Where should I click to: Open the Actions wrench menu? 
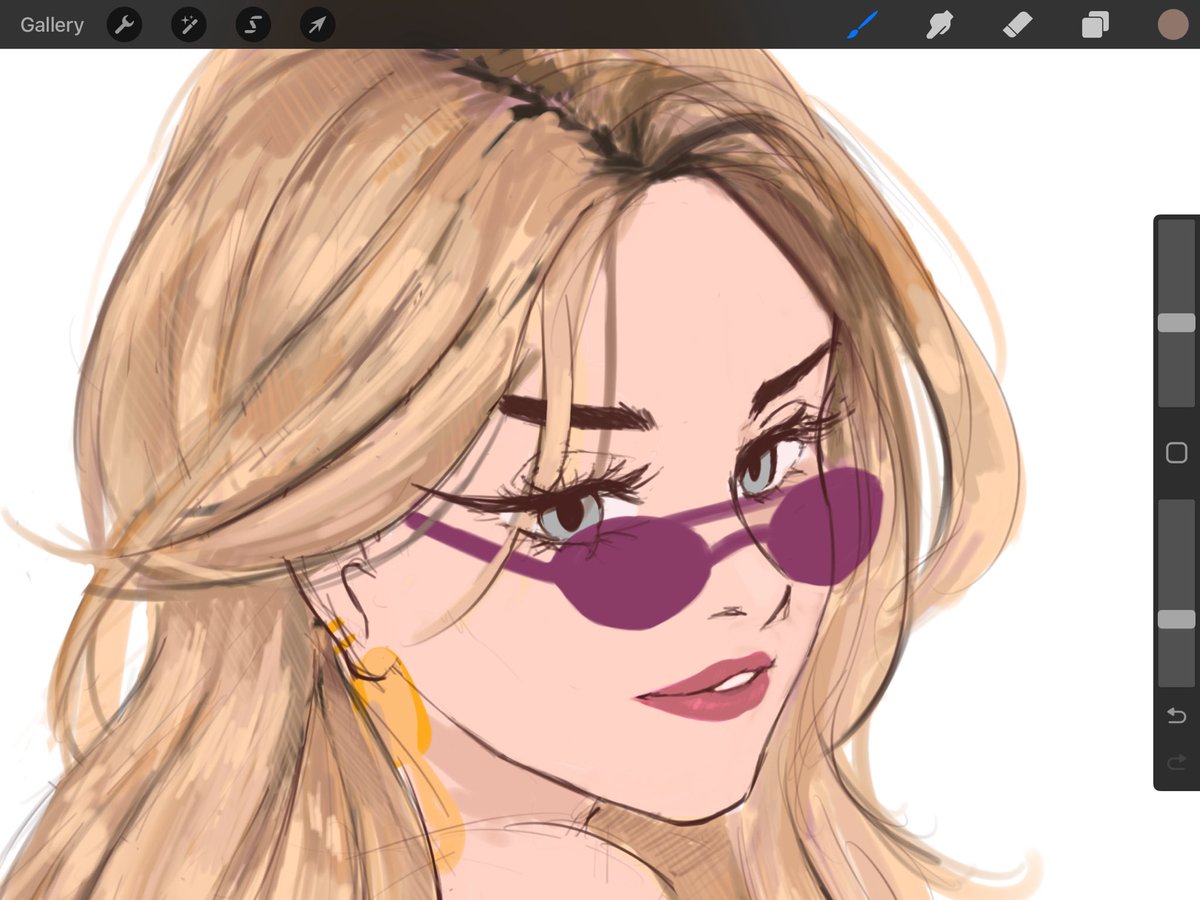click(124, 25)
